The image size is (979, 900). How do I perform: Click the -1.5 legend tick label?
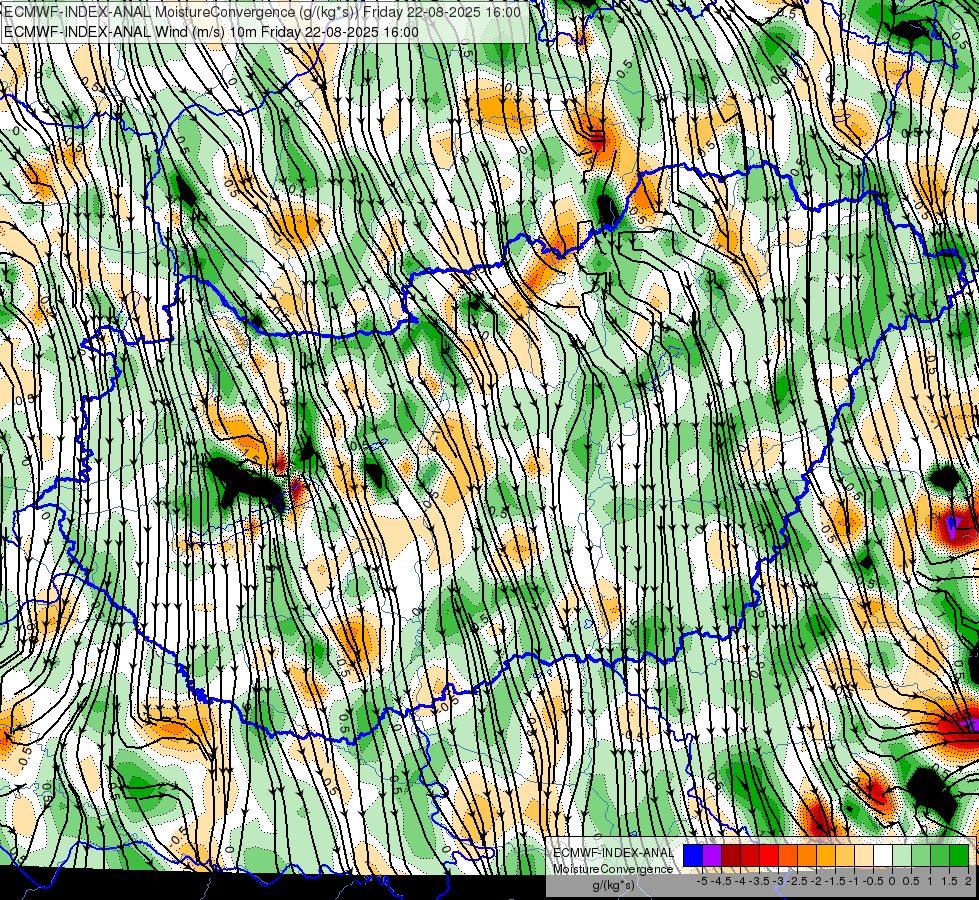[835, 881]
